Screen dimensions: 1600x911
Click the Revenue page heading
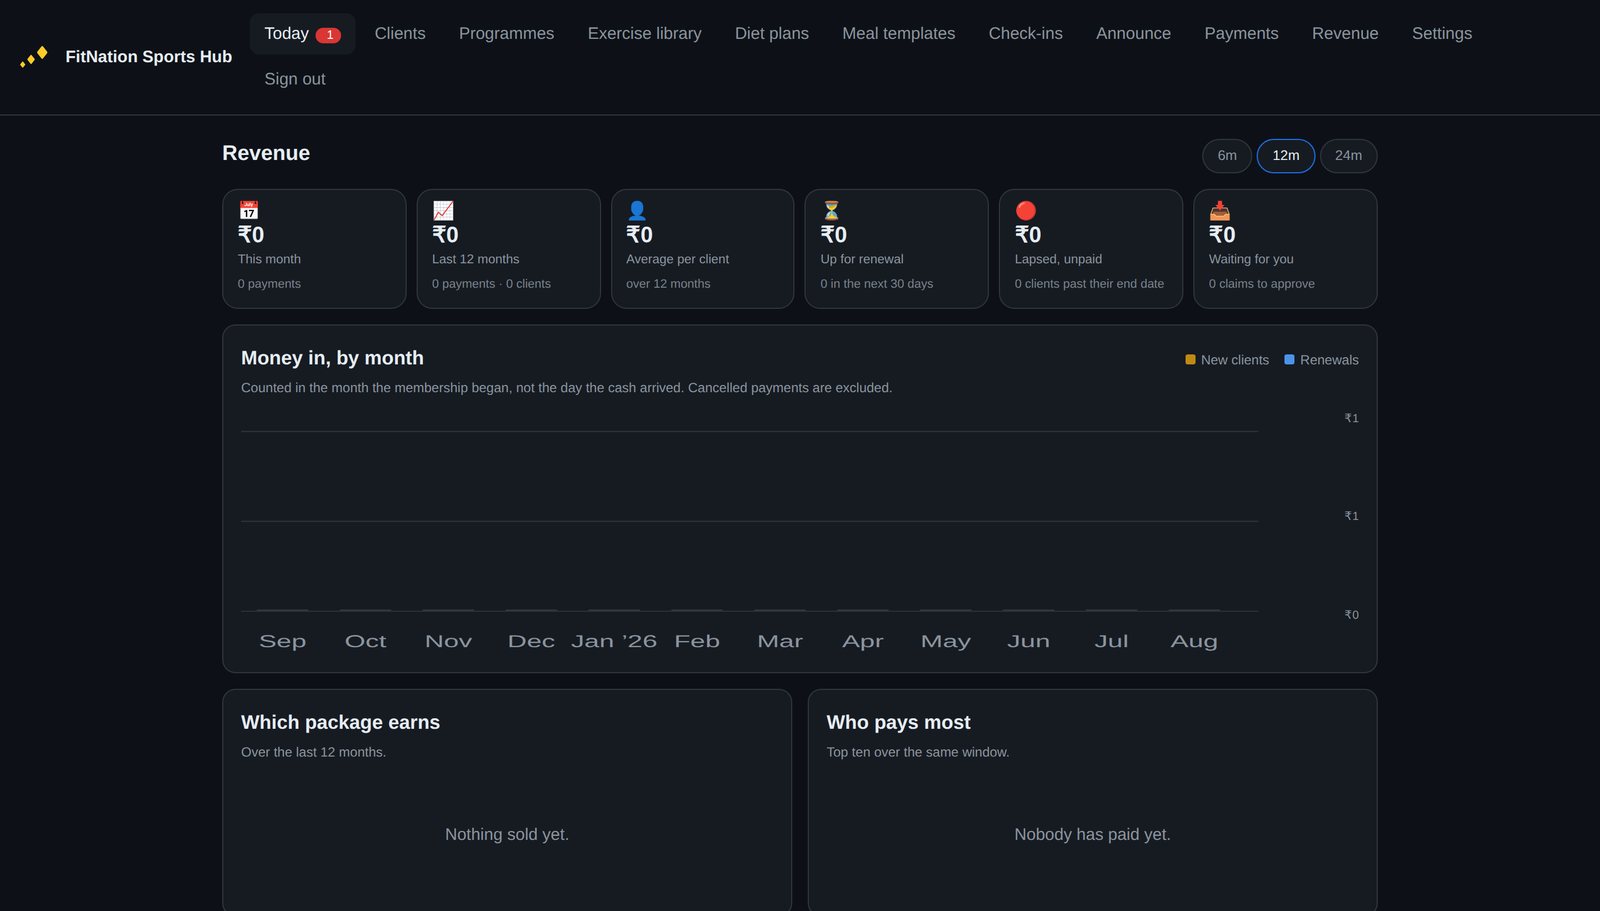266,153
